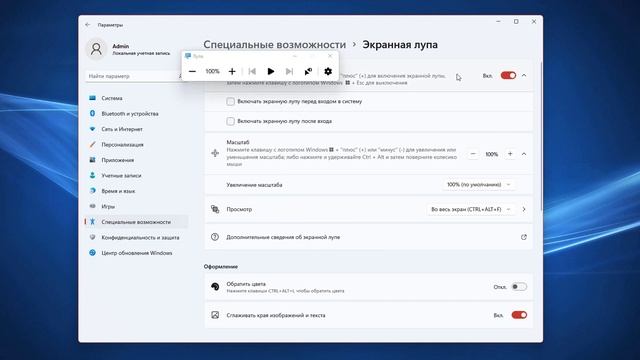Collapse the Масштаб section chevron
Screen dimensions: 640x360
tap(524, 154)
